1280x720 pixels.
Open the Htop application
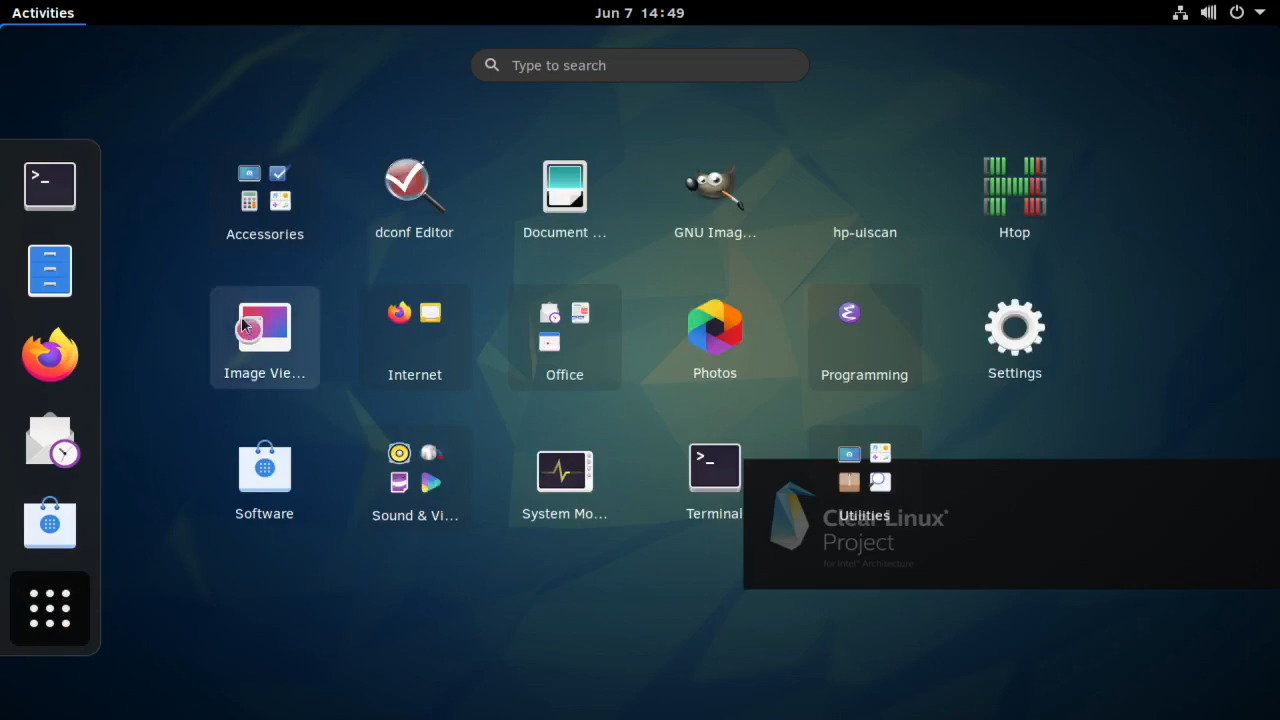[x=1014, y=200]
